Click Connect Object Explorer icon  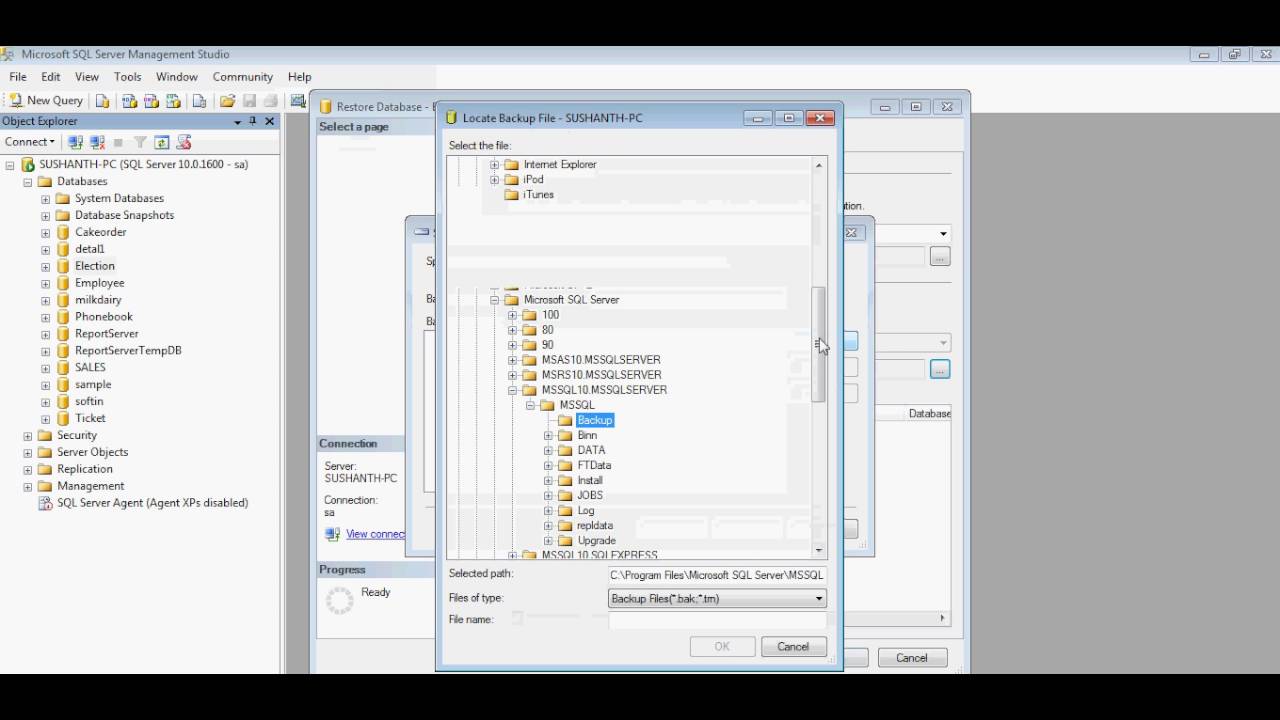(76, 142)
